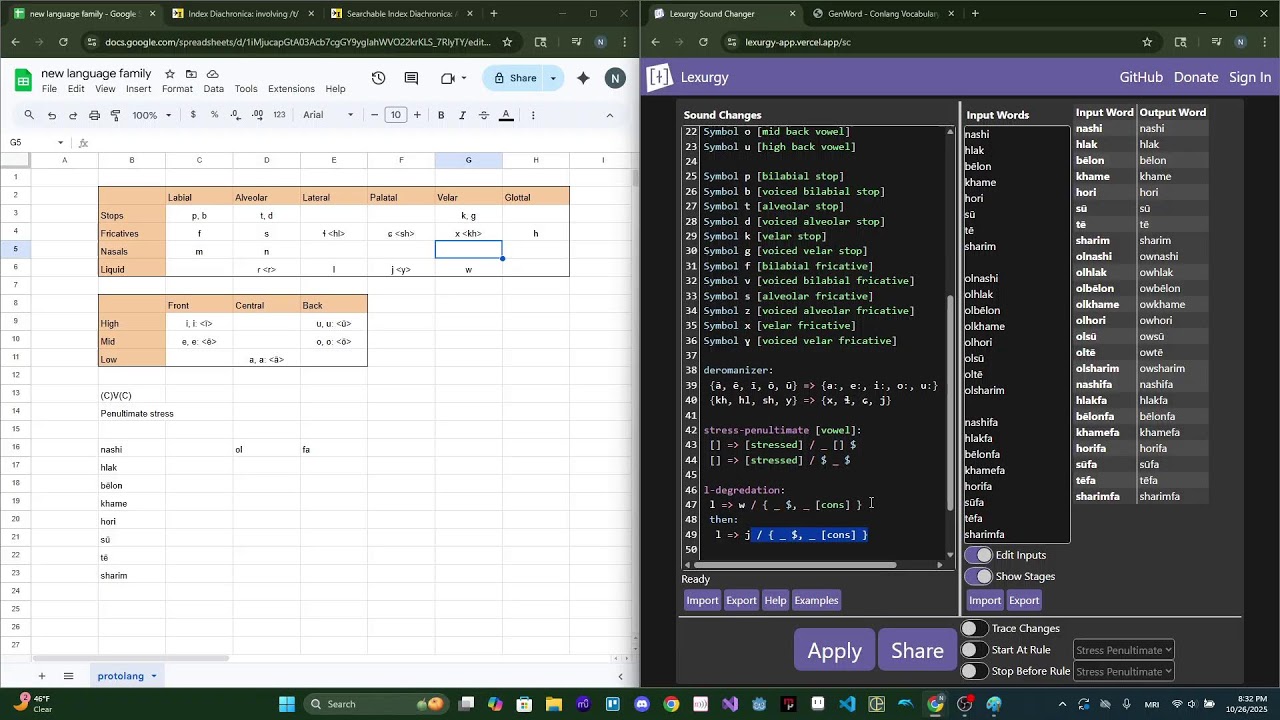Enable the Stop Before Rule switch
Image resolution: width=1280 pixels, height=720 pixels.
974,671
